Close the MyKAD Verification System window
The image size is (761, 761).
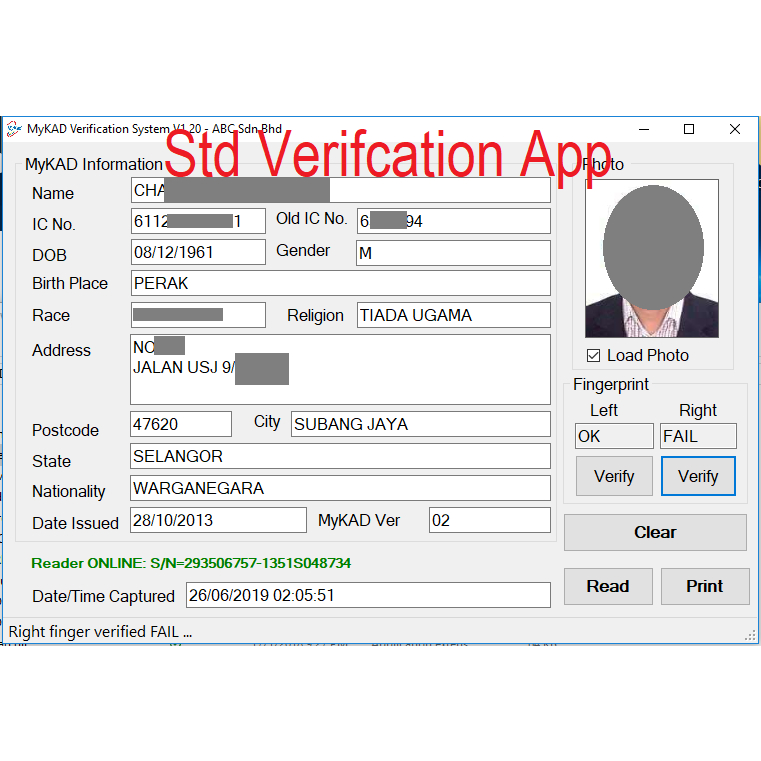tap(735, 129)
